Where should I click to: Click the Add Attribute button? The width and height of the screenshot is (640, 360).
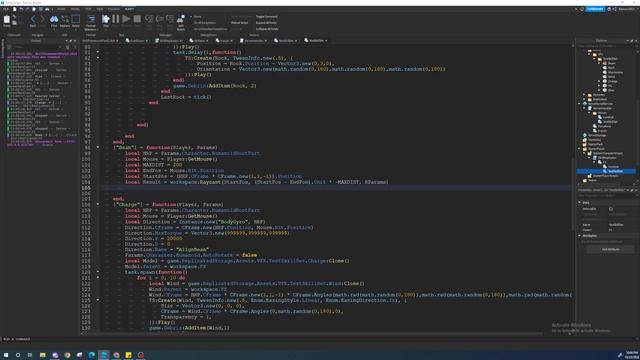tap(610, 249)
